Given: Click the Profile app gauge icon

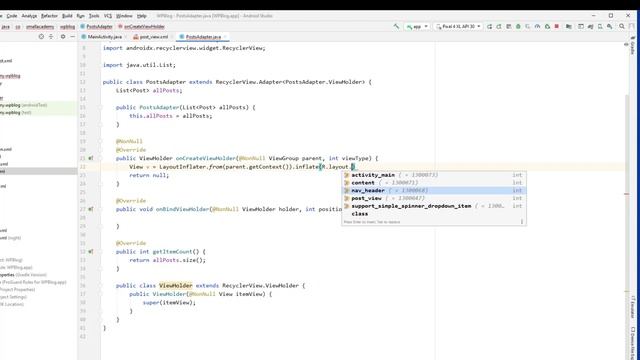Looking at the screenshot, I should (x=538, y=27).
